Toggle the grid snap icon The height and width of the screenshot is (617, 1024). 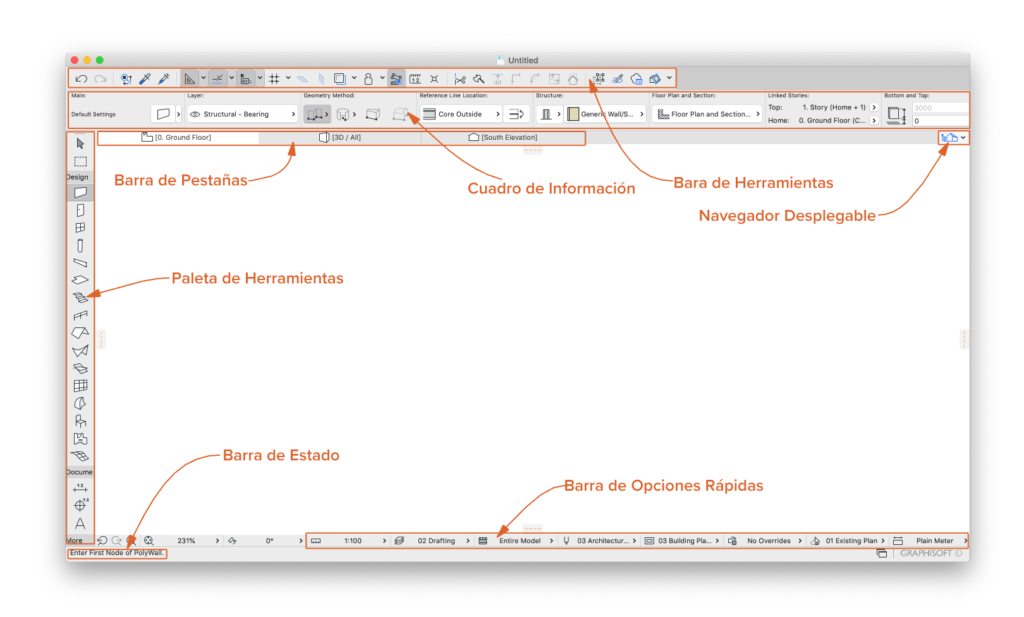pyautogui.click(x=273, y=78)
